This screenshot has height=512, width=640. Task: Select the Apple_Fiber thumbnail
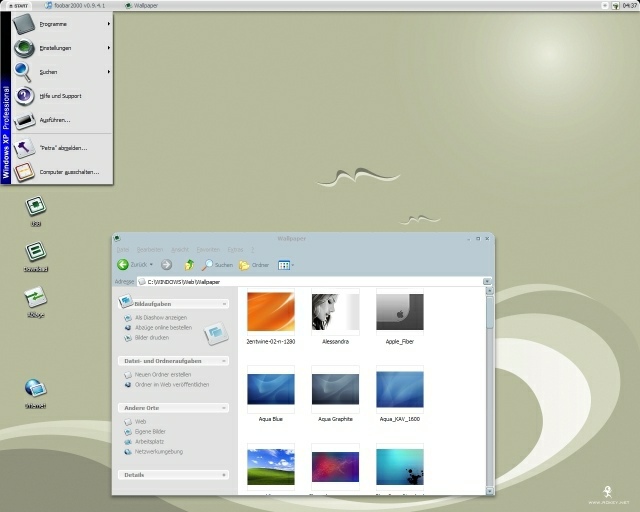(400, 312)
